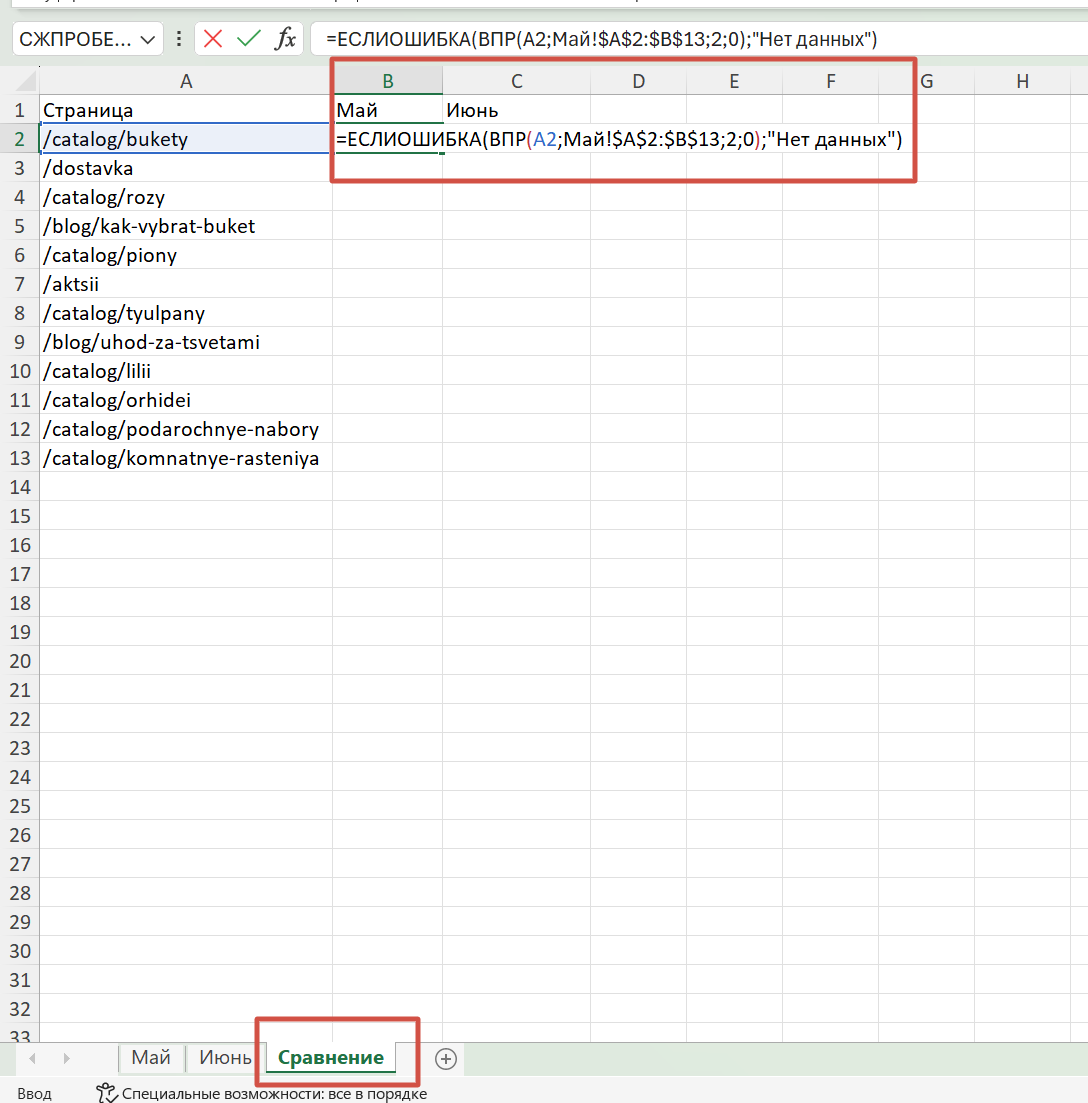Viewport: 1088px width, 1103px height.
Task: Switch to the Май sheet tab
Action: pyautogui.click(x=151, y=1057)
